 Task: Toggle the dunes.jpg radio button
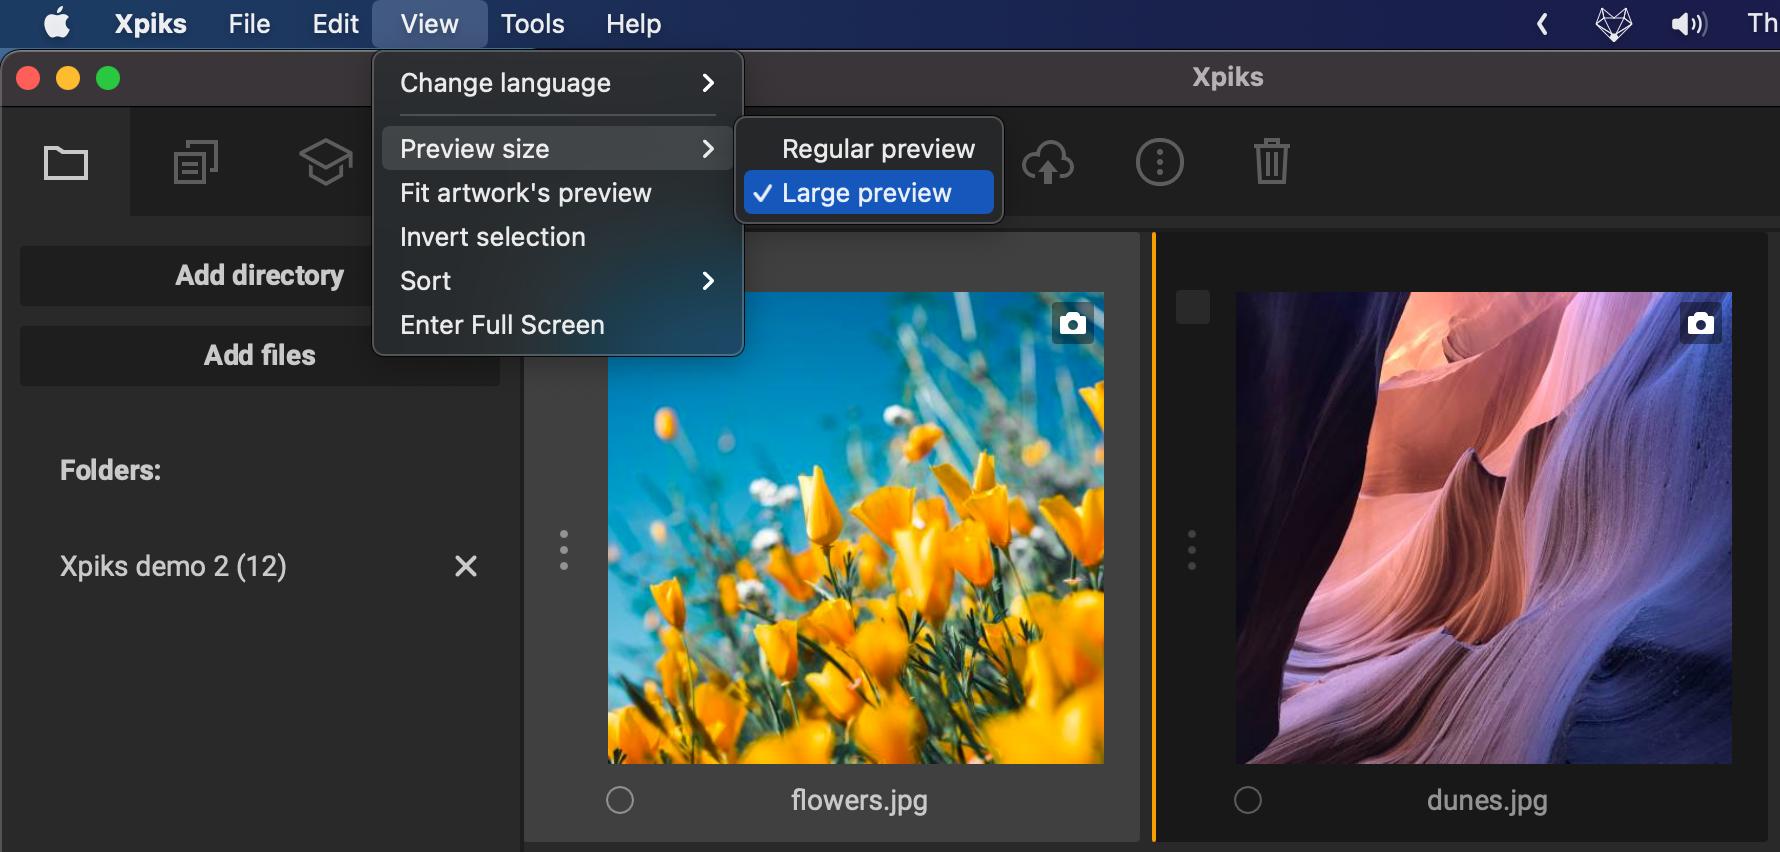(x=1248, y=800)
